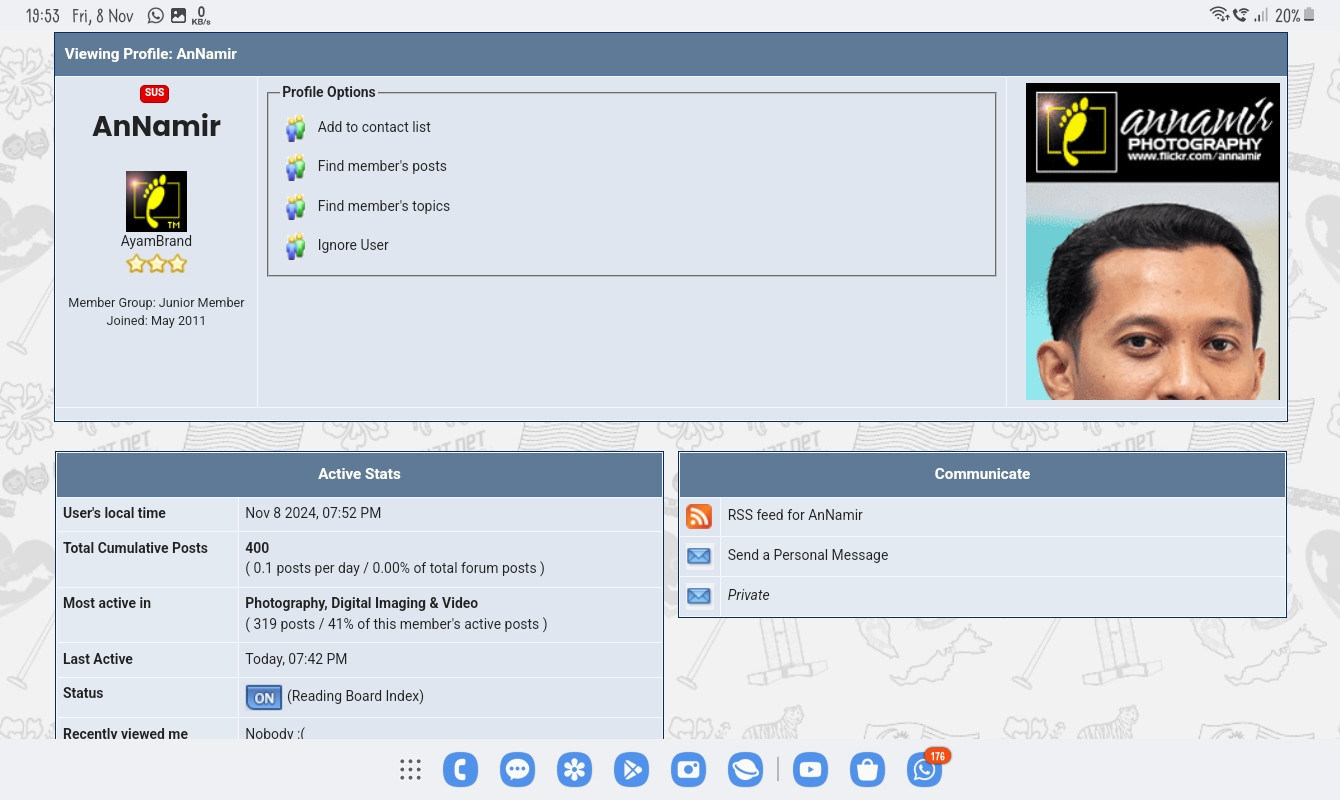Screen dimensions: 1340x800
Task: Click the icon beside Find member's topics
Action: click(x=295, y=207)
